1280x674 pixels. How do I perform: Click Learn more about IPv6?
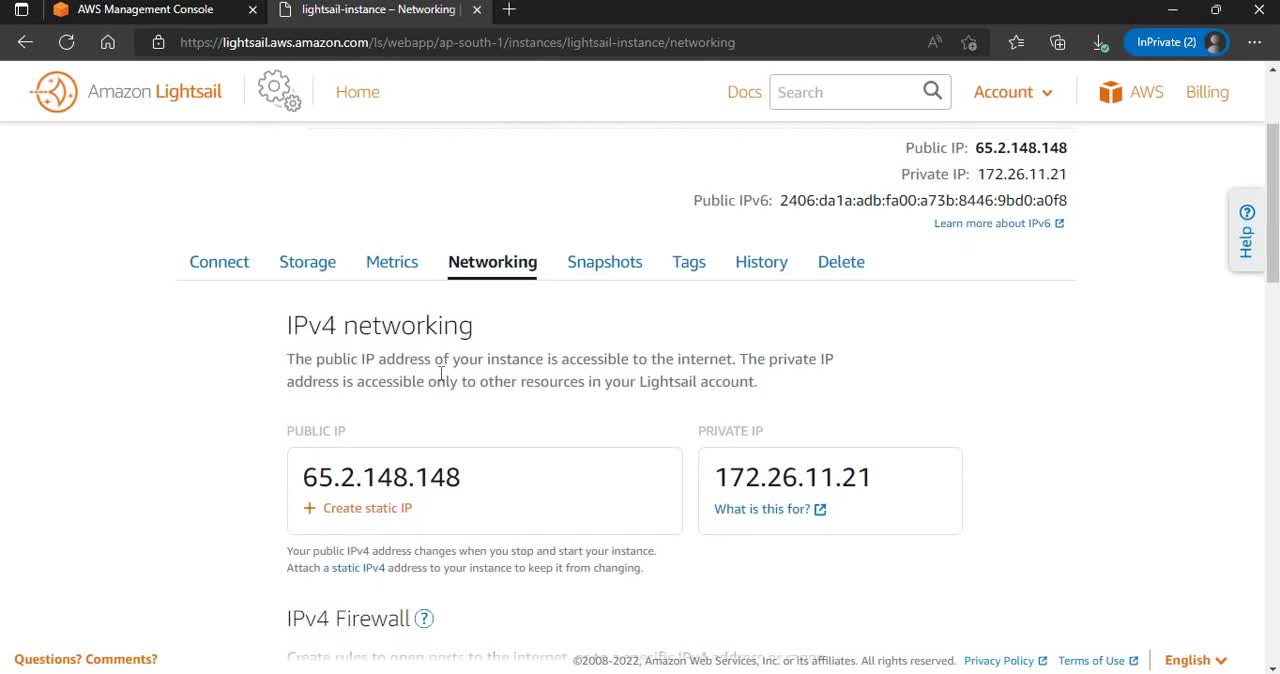click(x=999, y=223)
